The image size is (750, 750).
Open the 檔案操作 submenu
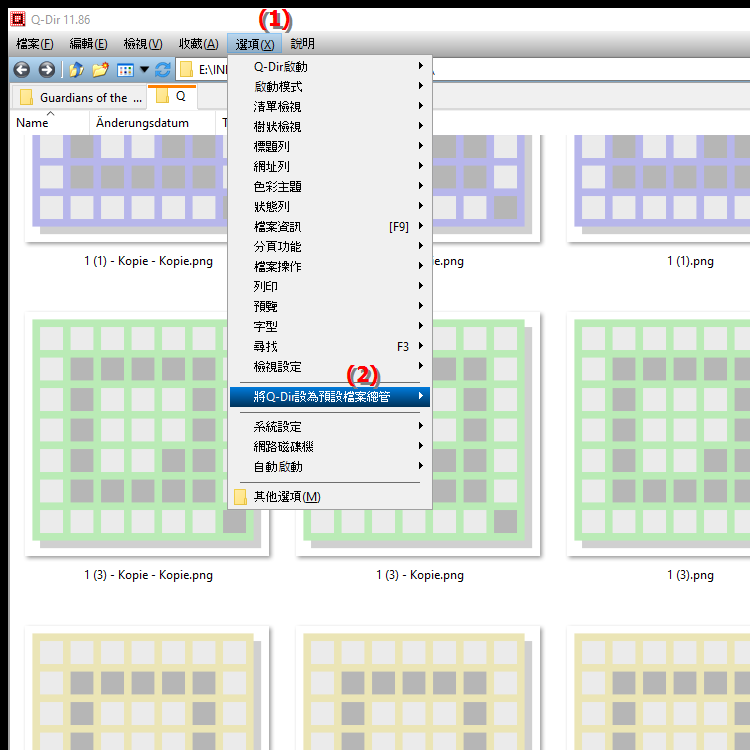[x=330, y=266]
